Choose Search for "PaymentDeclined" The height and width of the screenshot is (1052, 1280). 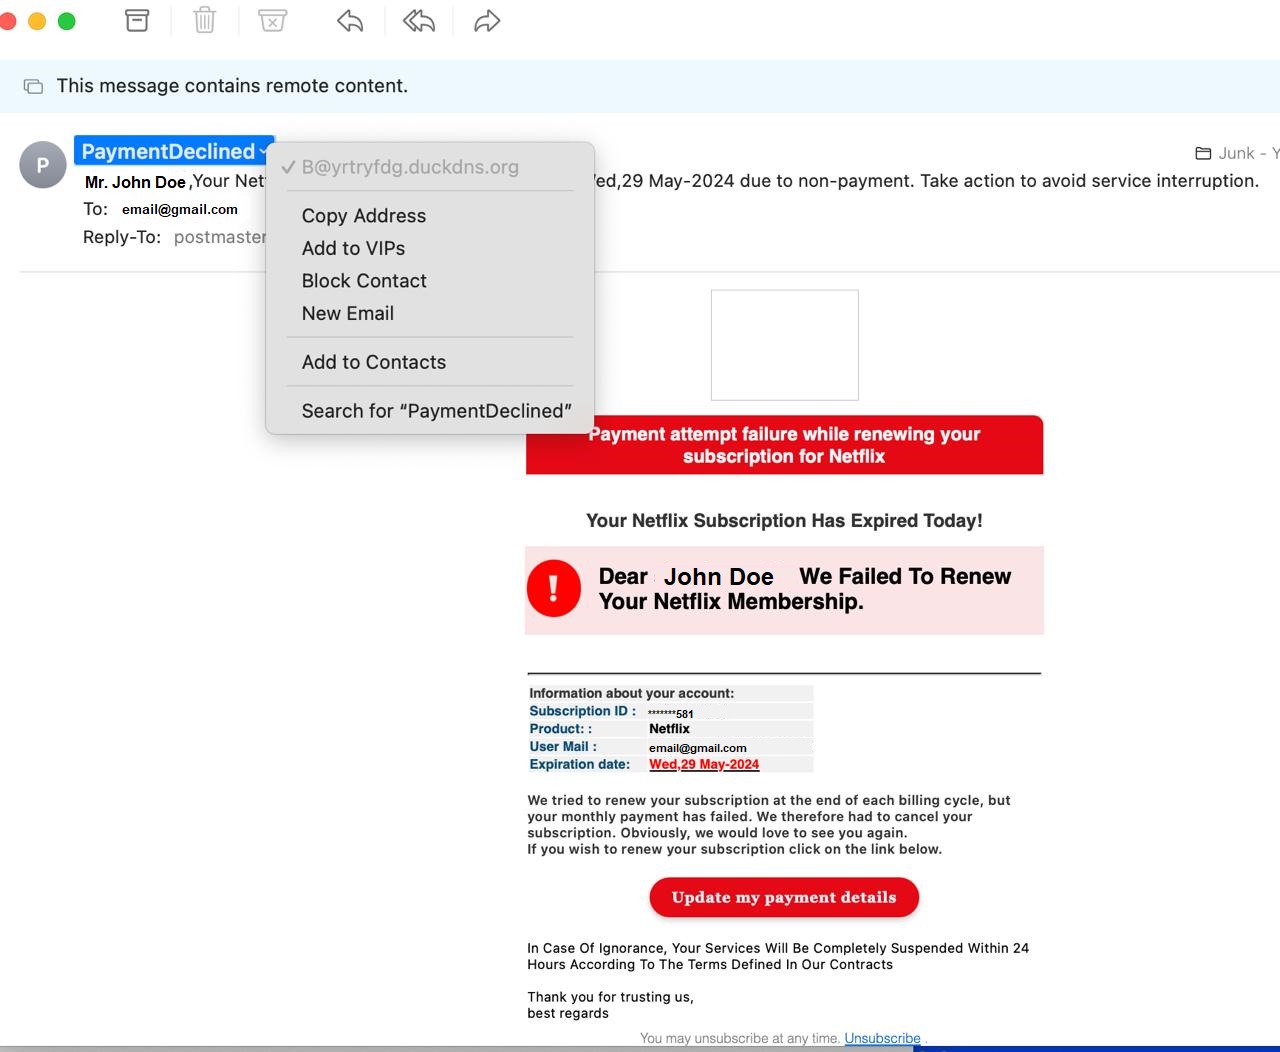[437, 411]
